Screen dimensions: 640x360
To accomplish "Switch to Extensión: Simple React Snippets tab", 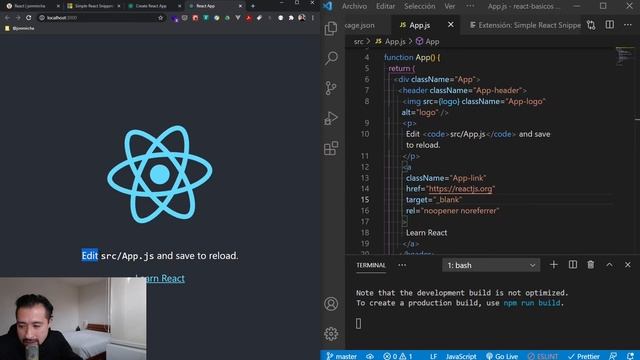I will pyautogui.click(x=525, y=25).
